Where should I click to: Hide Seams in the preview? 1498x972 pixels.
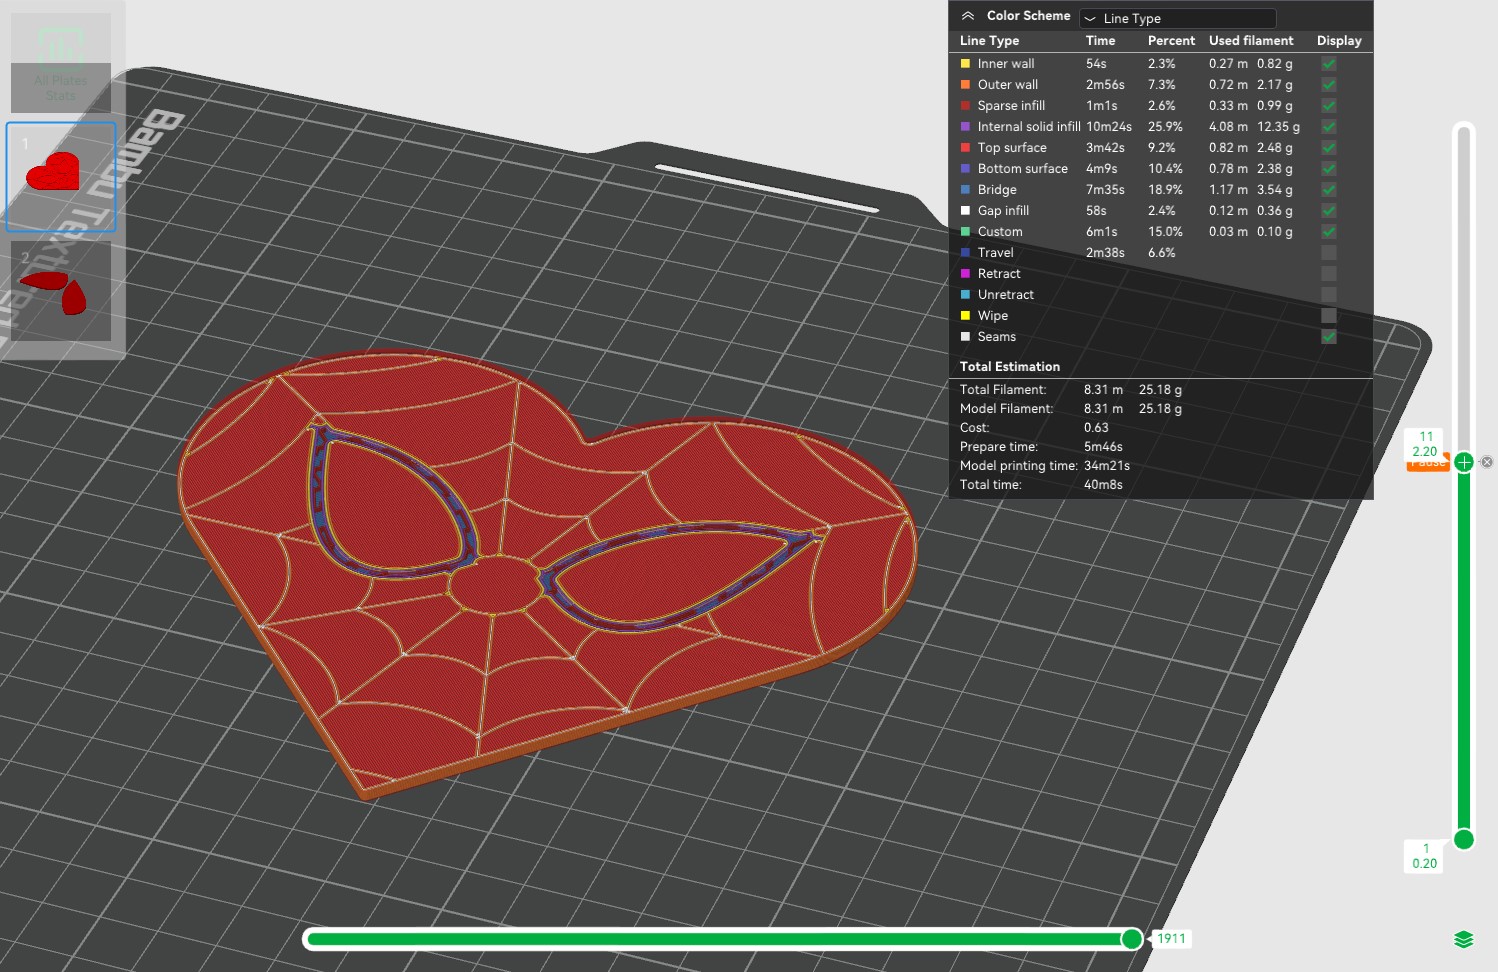[x=1329, y=336]
